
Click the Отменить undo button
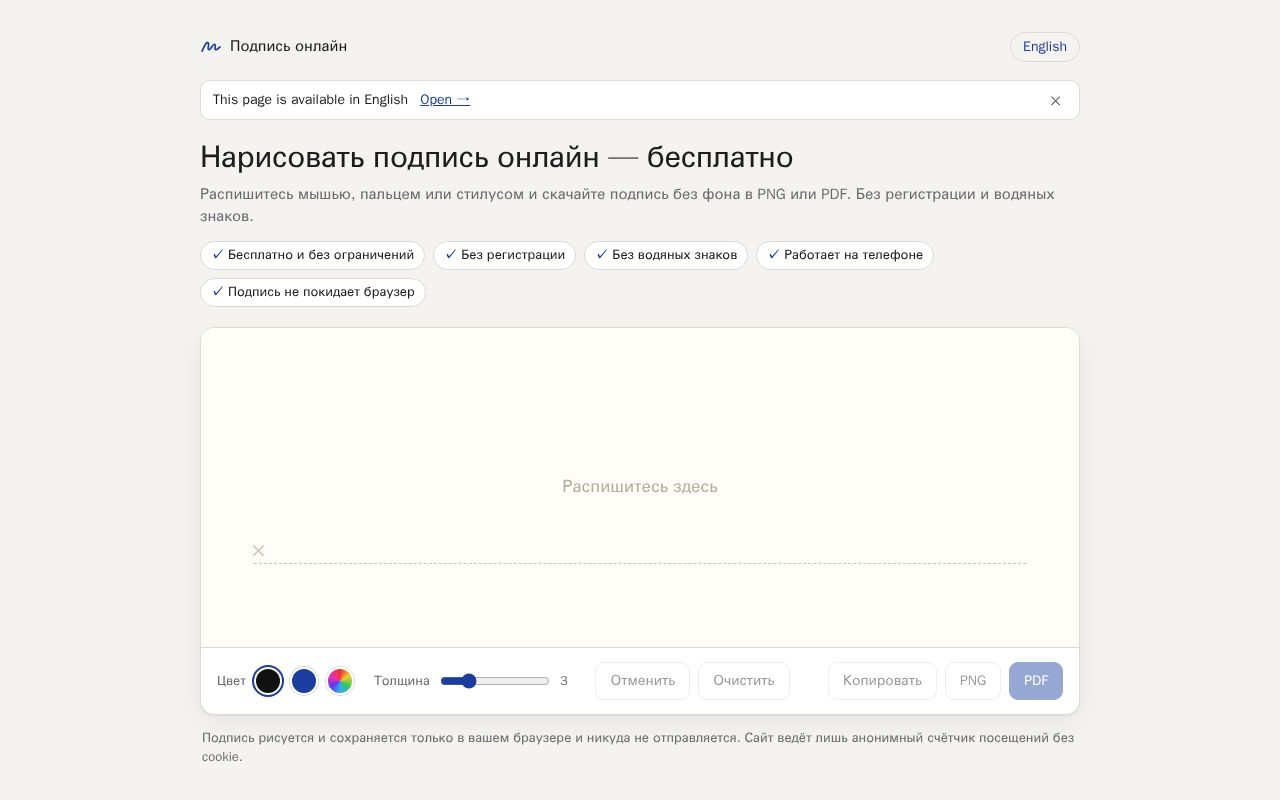click(642, 681)
